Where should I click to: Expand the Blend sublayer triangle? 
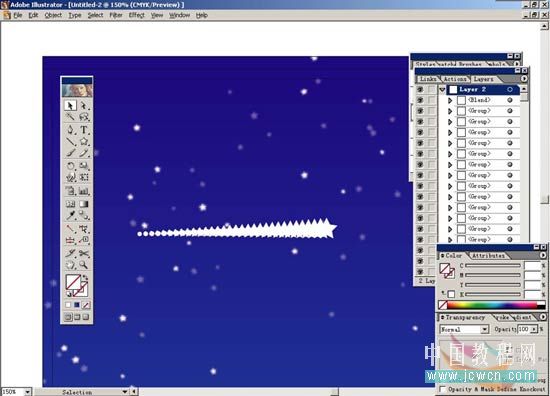click(450, 101)
